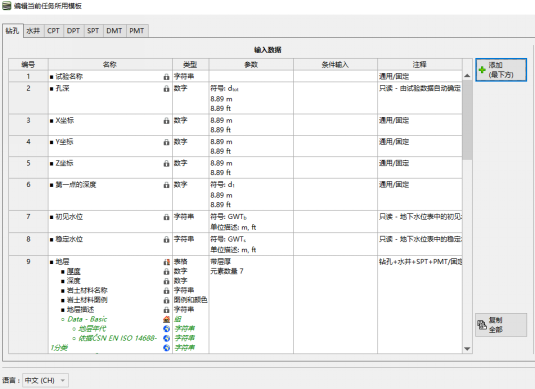Open the 语言 language dropdown
The image size is (535, 389).
[45, 380]
